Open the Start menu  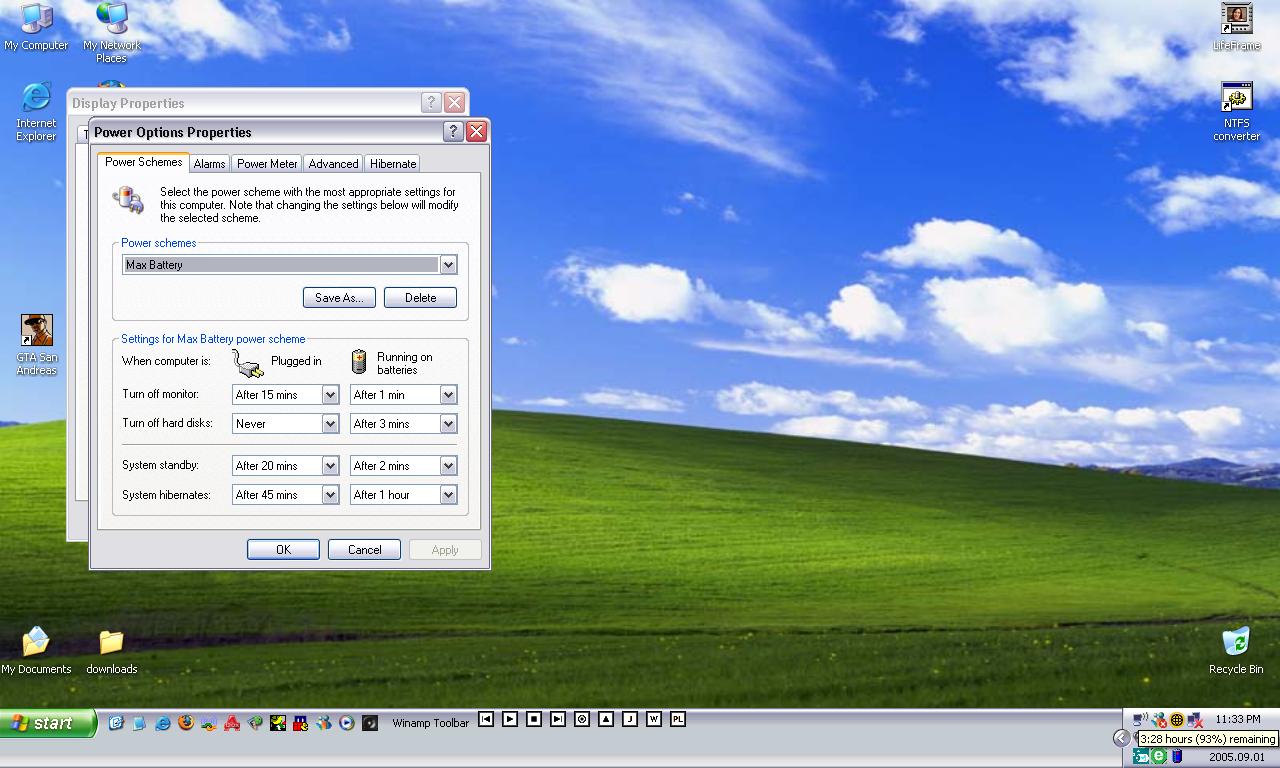coord(47,723)
